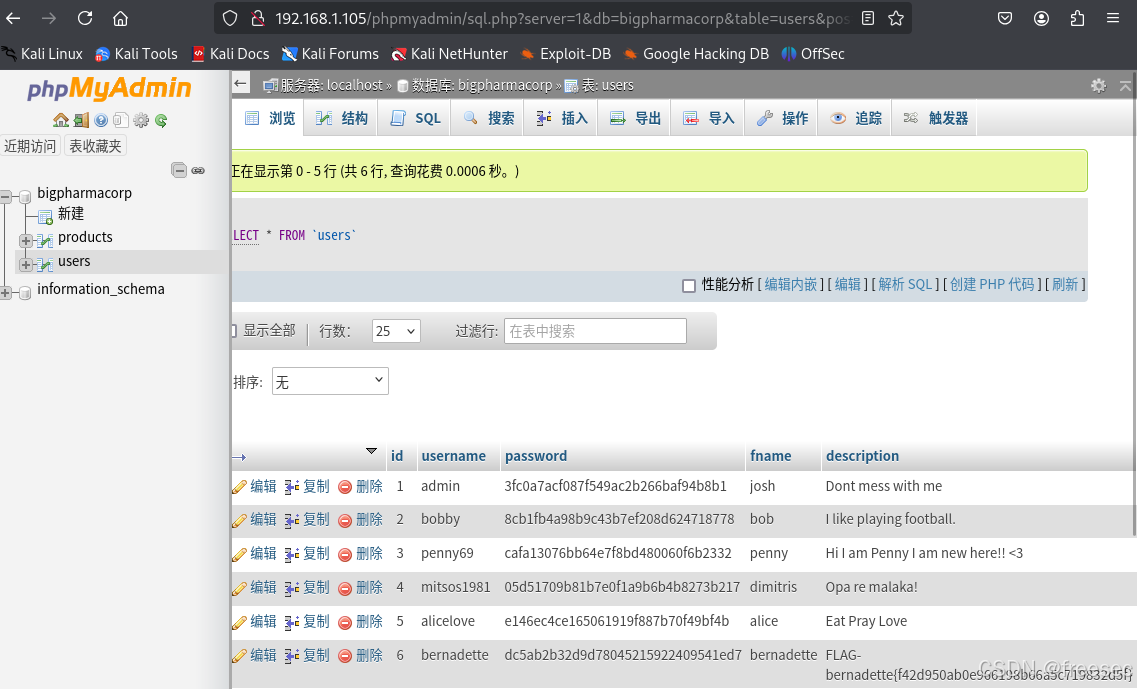The width and height of the screenshot is (1137, 689).
Task: Open the products table structure icon
Action: point(45,239)
